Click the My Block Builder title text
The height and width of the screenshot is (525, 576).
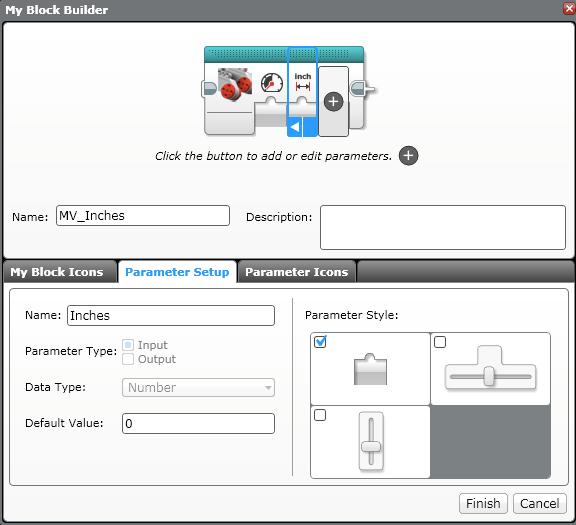pos(57,10)
